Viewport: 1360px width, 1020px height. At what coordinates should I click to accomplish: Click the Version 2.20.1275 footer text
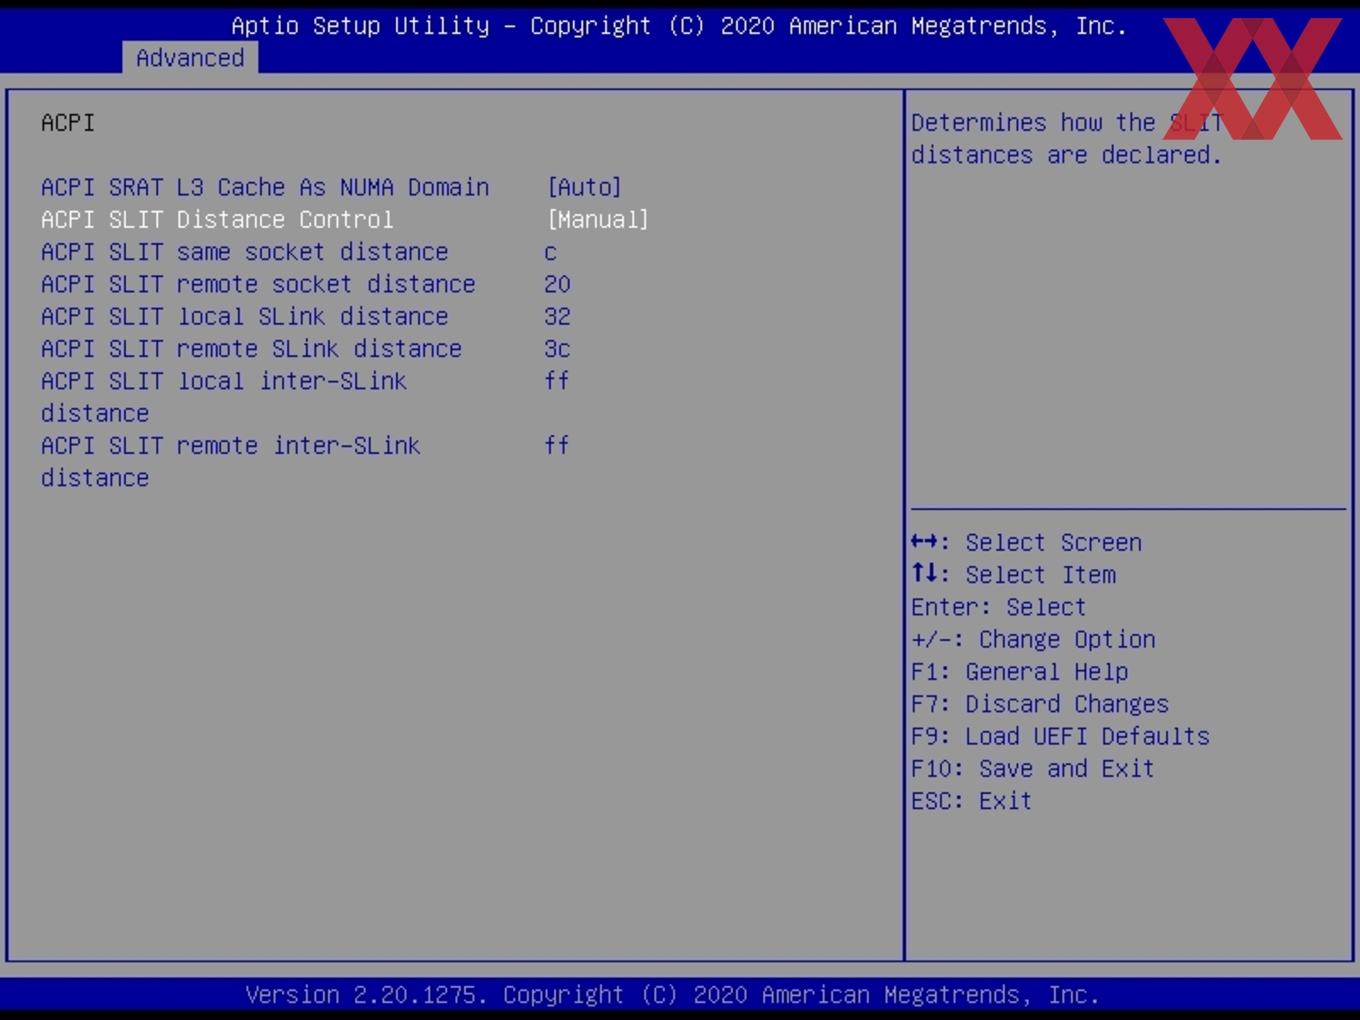point(672,995)
